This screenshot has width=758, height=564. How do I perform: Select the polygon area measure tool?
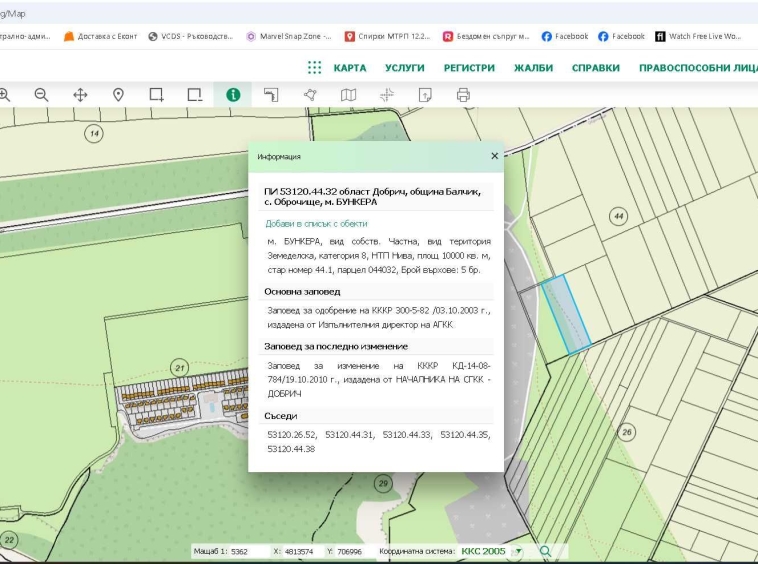310,95
